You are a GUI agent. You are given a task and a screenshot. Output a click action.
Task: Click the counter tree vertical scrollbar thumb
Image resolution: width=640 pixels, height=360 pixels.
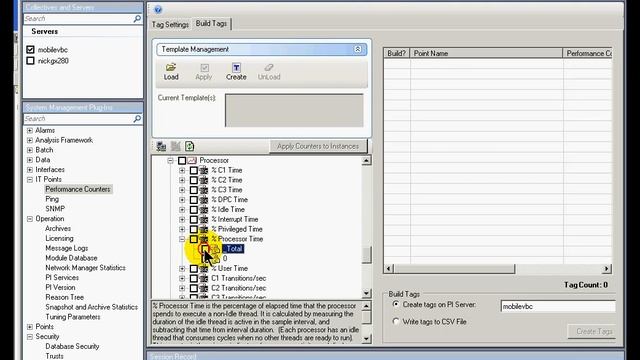(x=367, y=255)
